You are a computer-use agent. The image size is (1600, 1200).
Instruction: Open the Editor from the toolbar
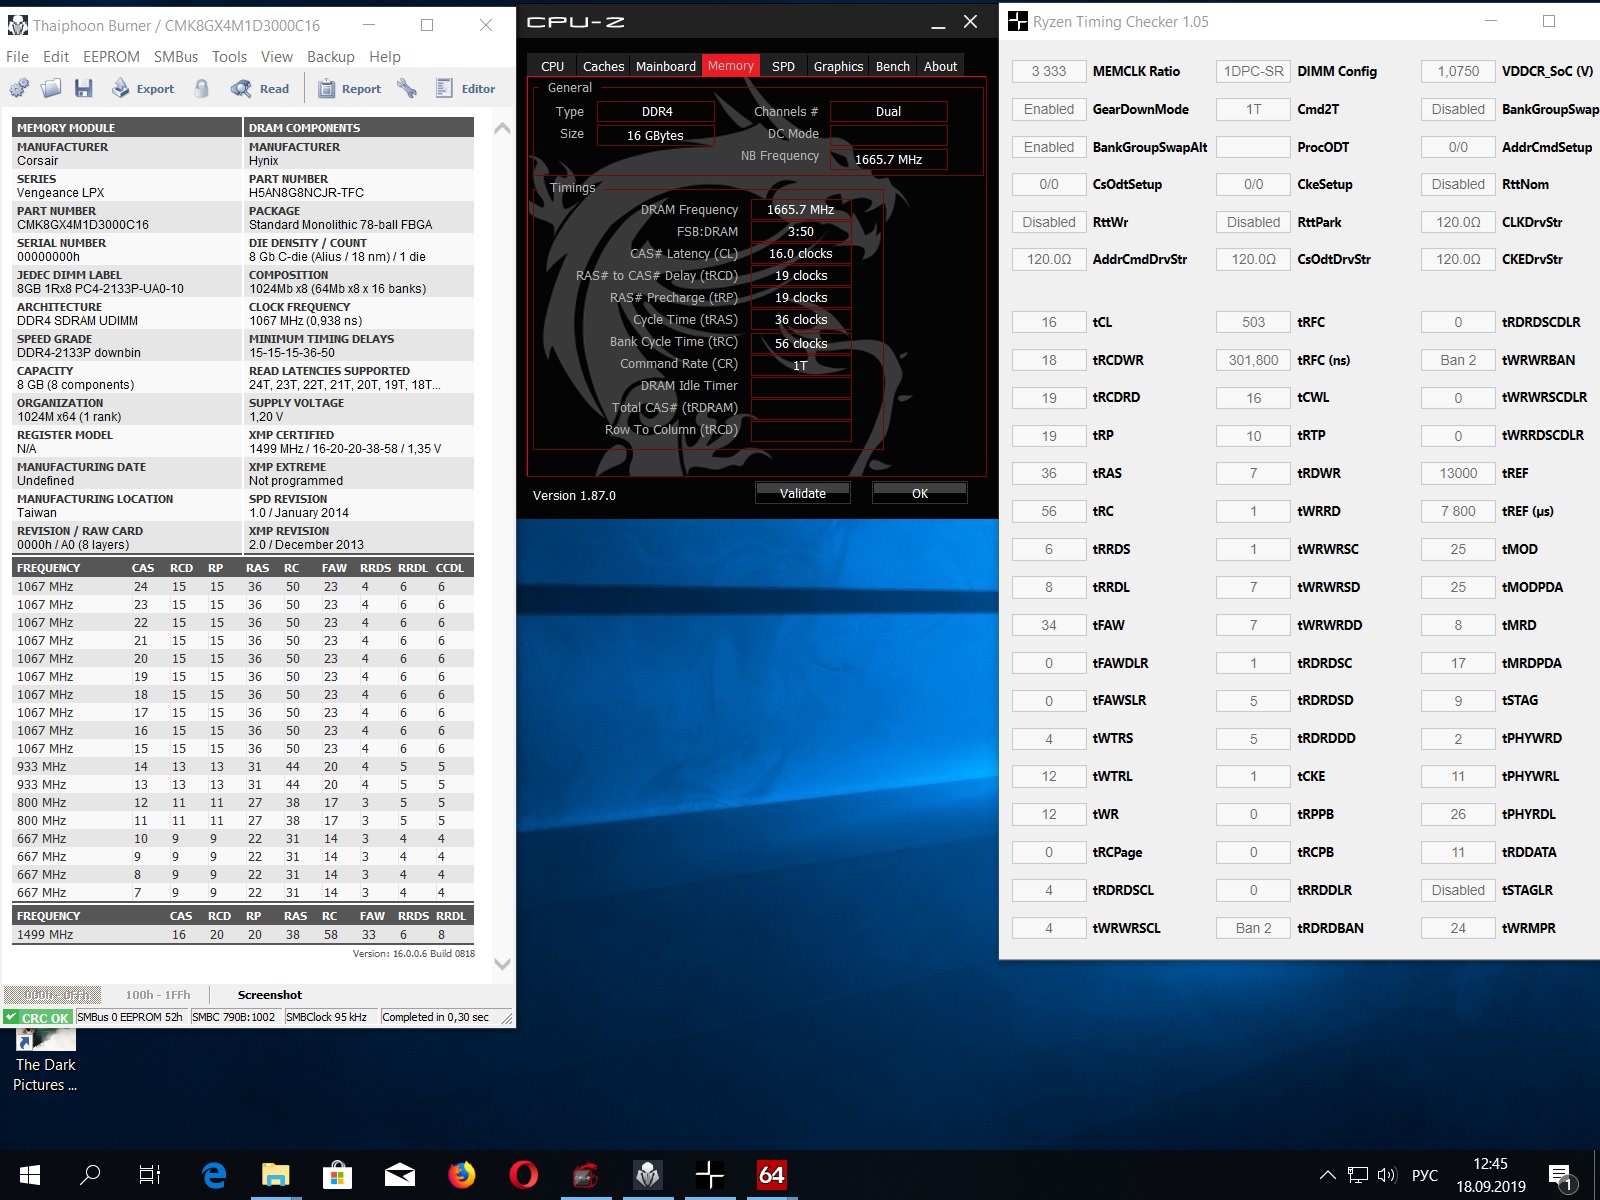pos(466,89)
